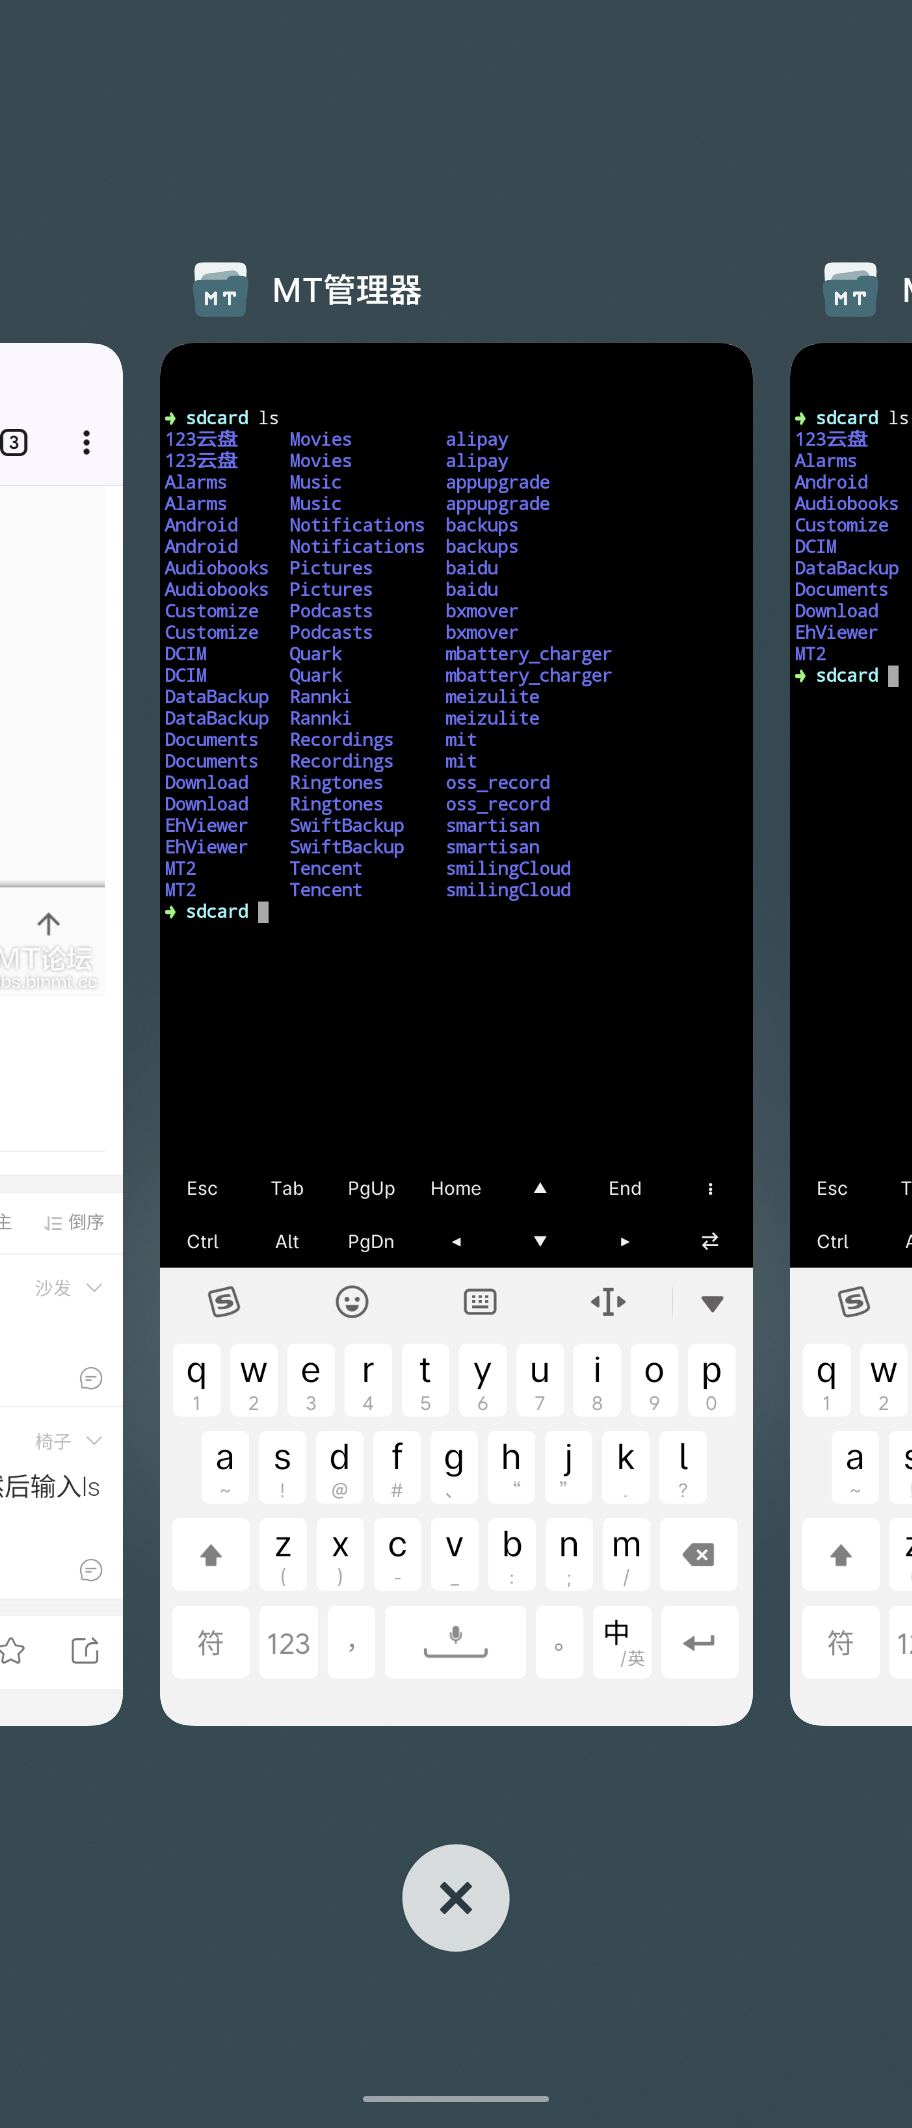
Task: Switch to the 123 numeric keyboard
Action: [x=288, y=1642]
